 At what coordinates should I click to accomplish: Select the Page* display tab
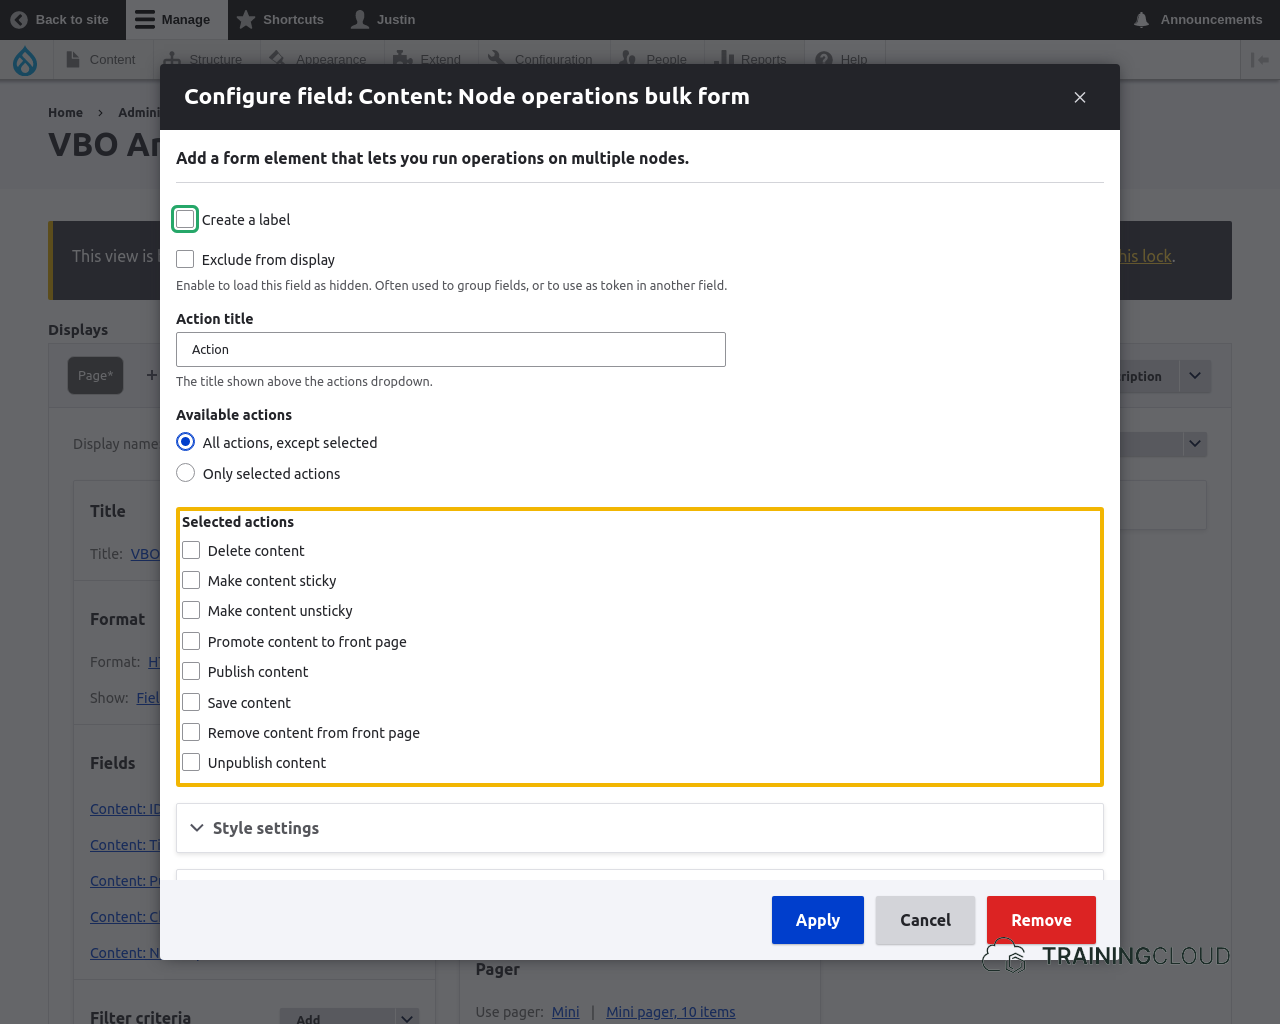point(96,375)
